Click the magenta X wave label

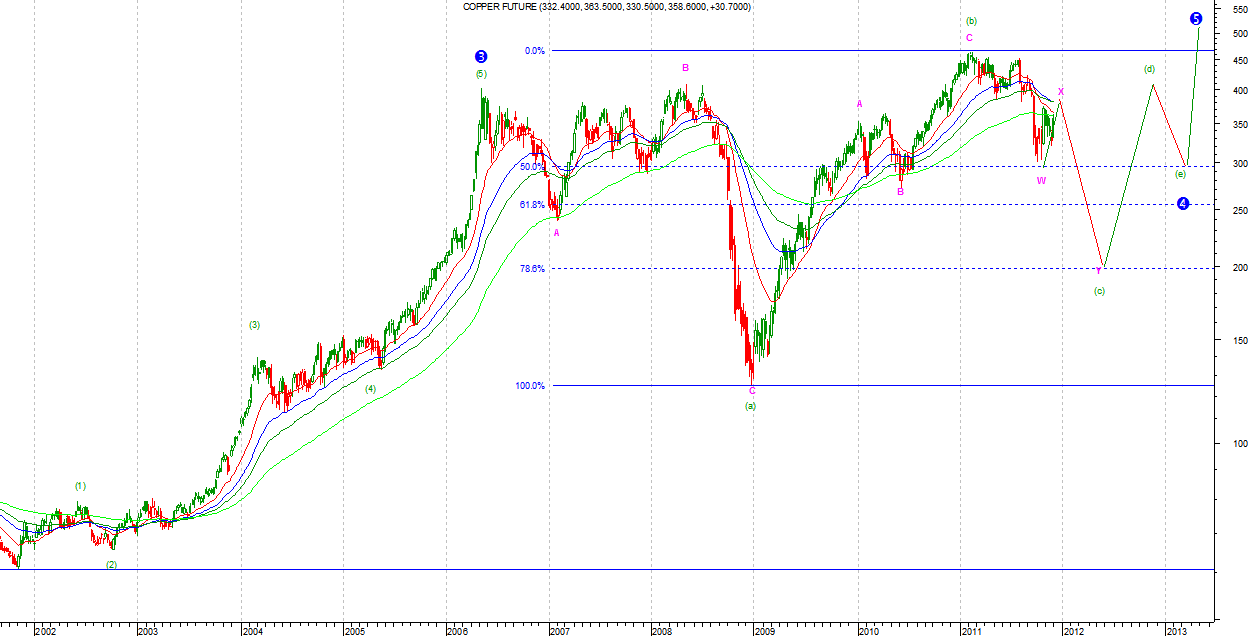(x=1061, y=92)
